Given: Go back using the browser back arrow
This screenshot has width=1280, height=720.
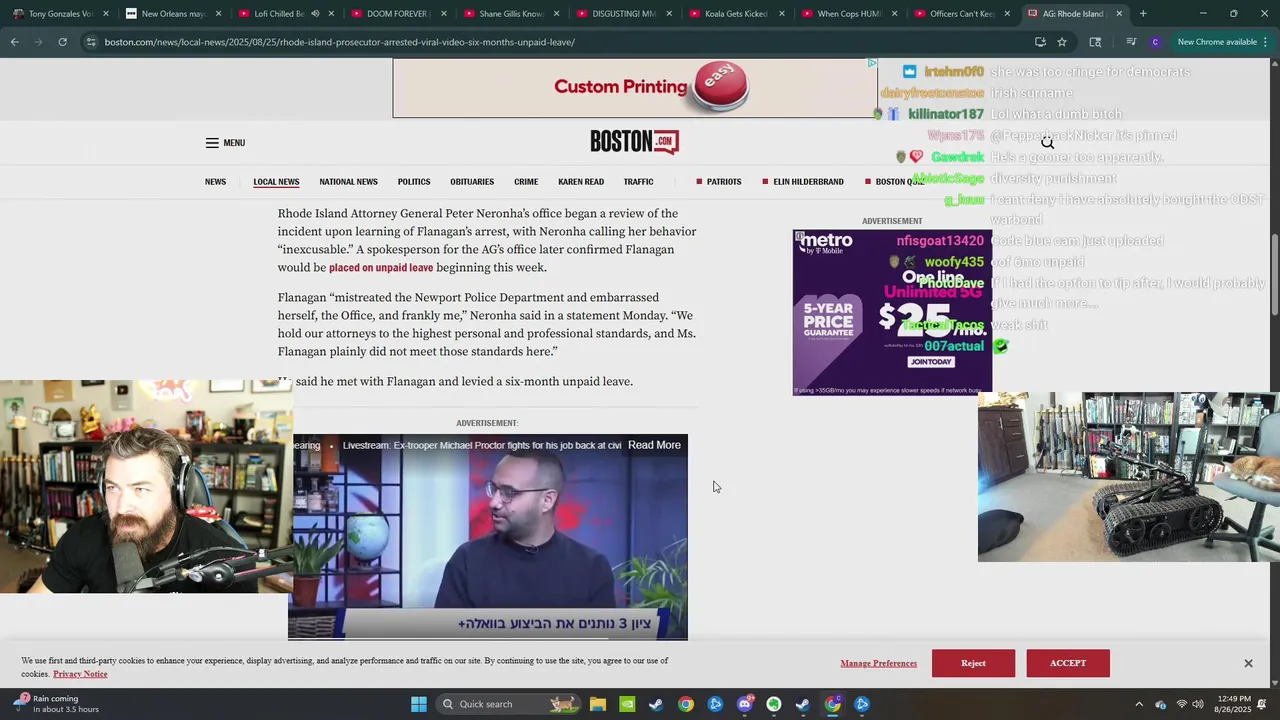Looking at the screenshot, I should 14,42.
